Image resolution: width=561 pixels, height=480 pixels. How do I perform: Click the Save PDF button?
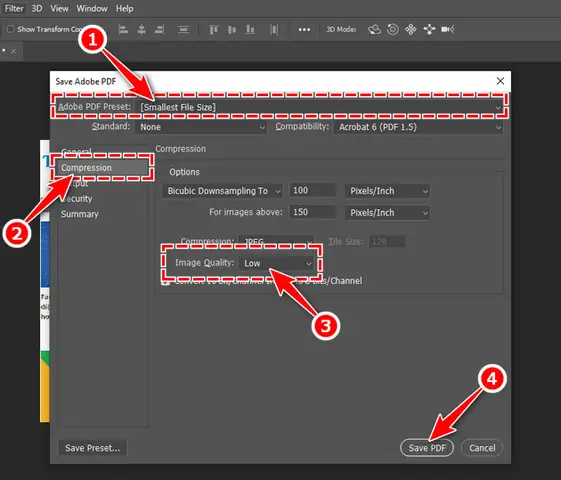coord(427,448)
